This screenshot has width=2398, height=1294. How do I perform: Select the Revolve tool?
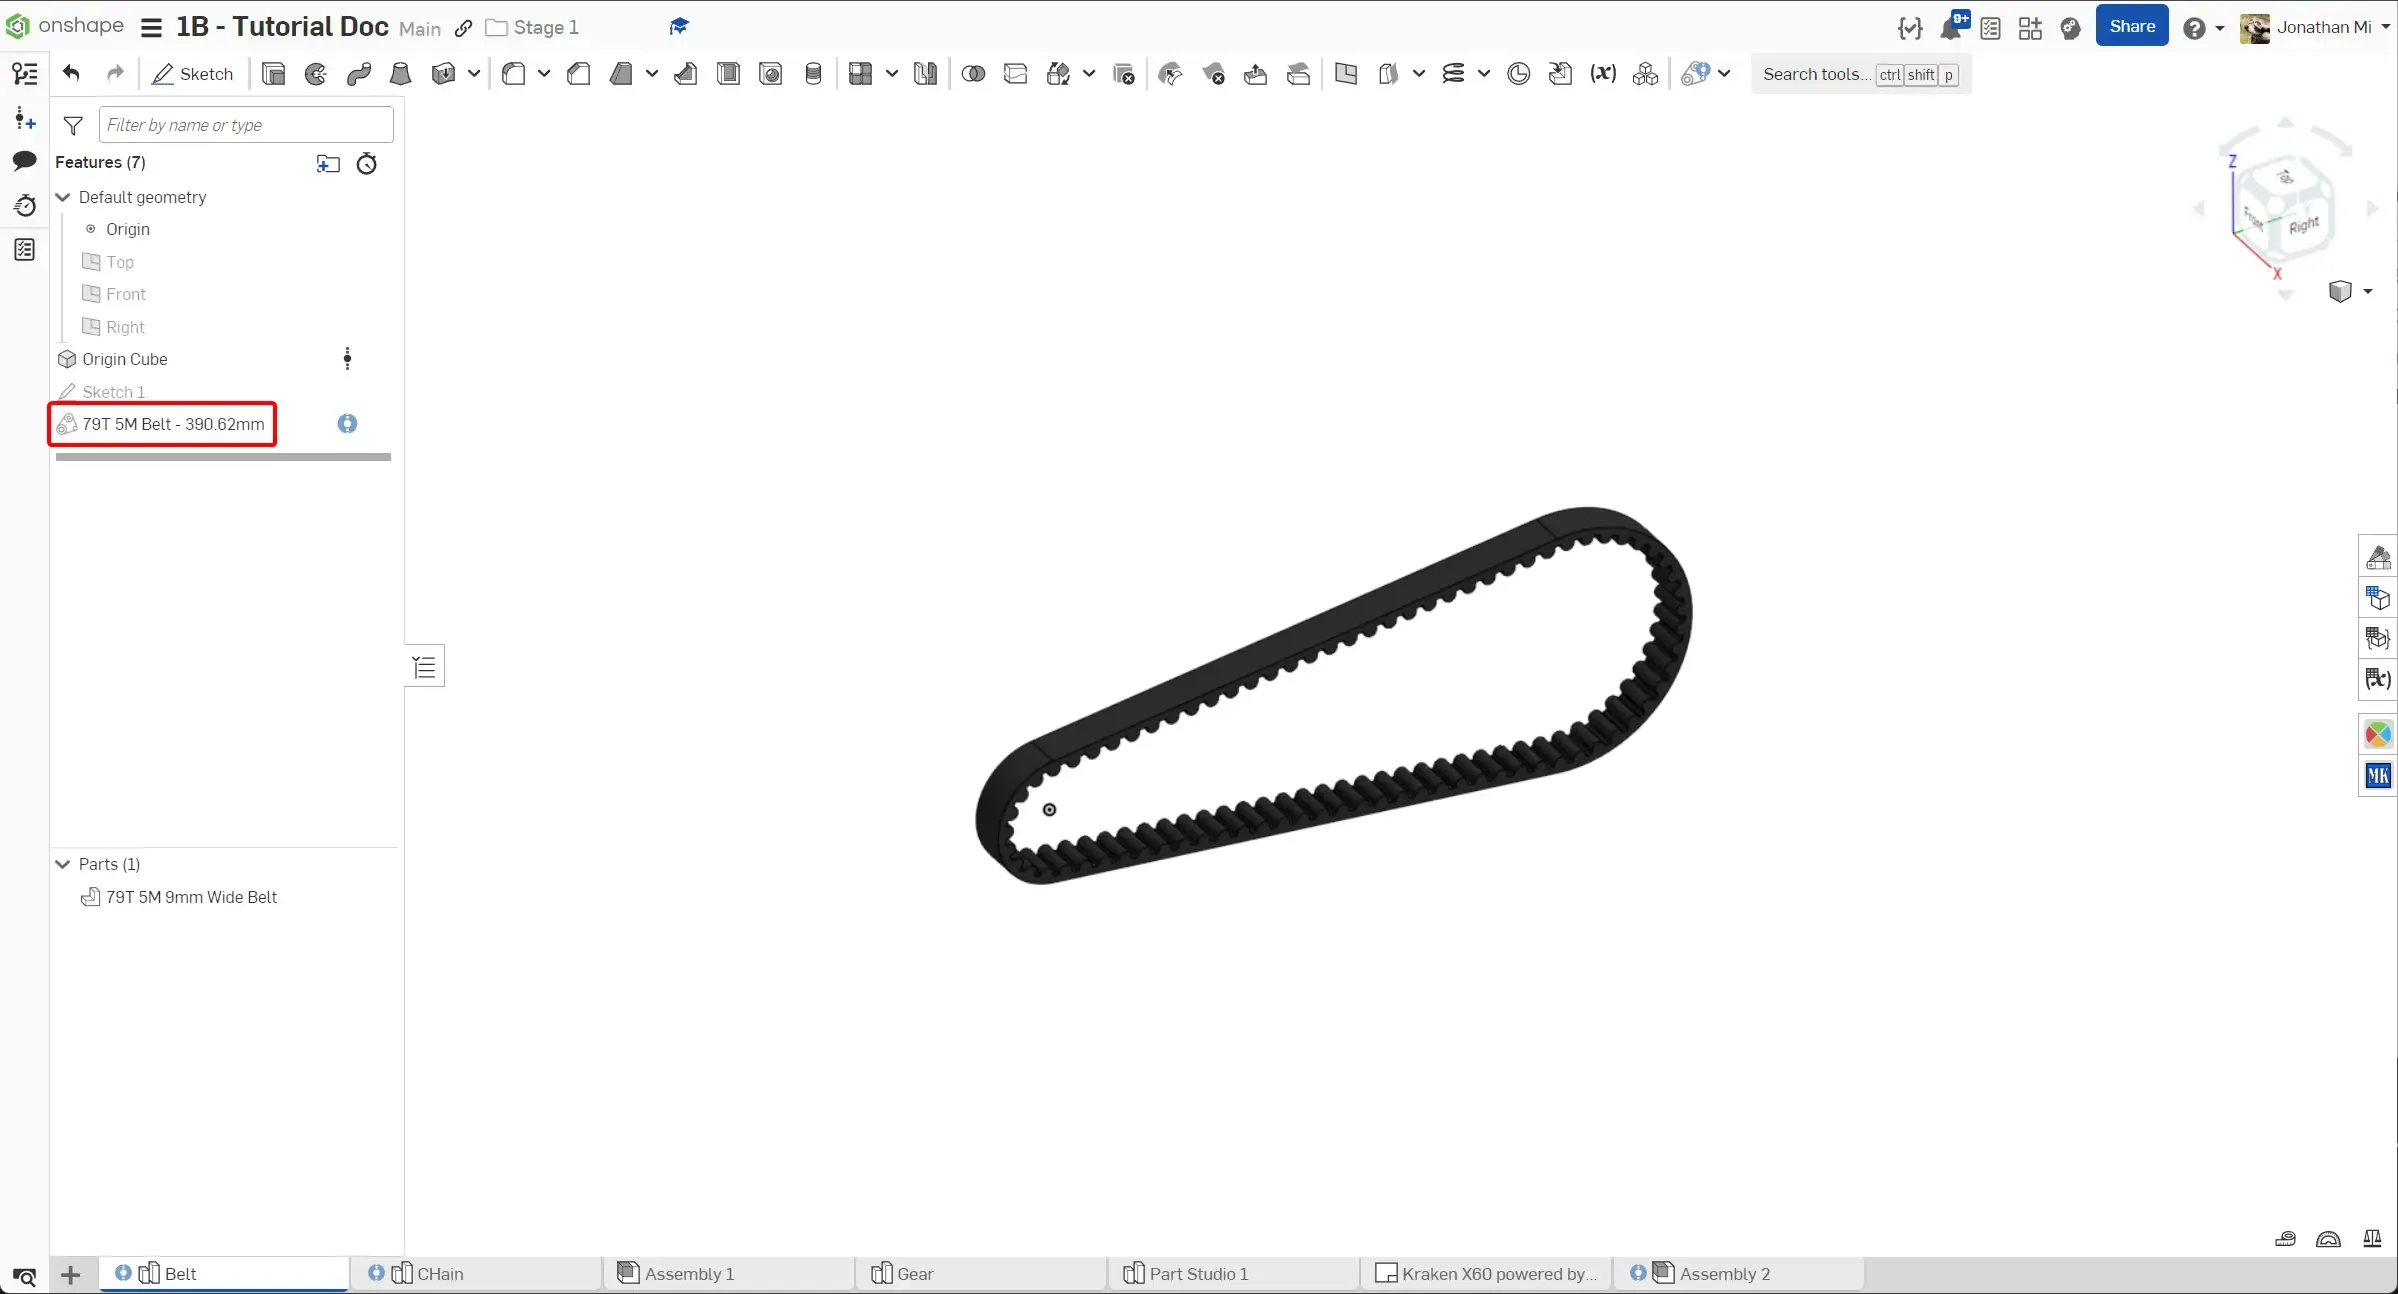point(315,73)
